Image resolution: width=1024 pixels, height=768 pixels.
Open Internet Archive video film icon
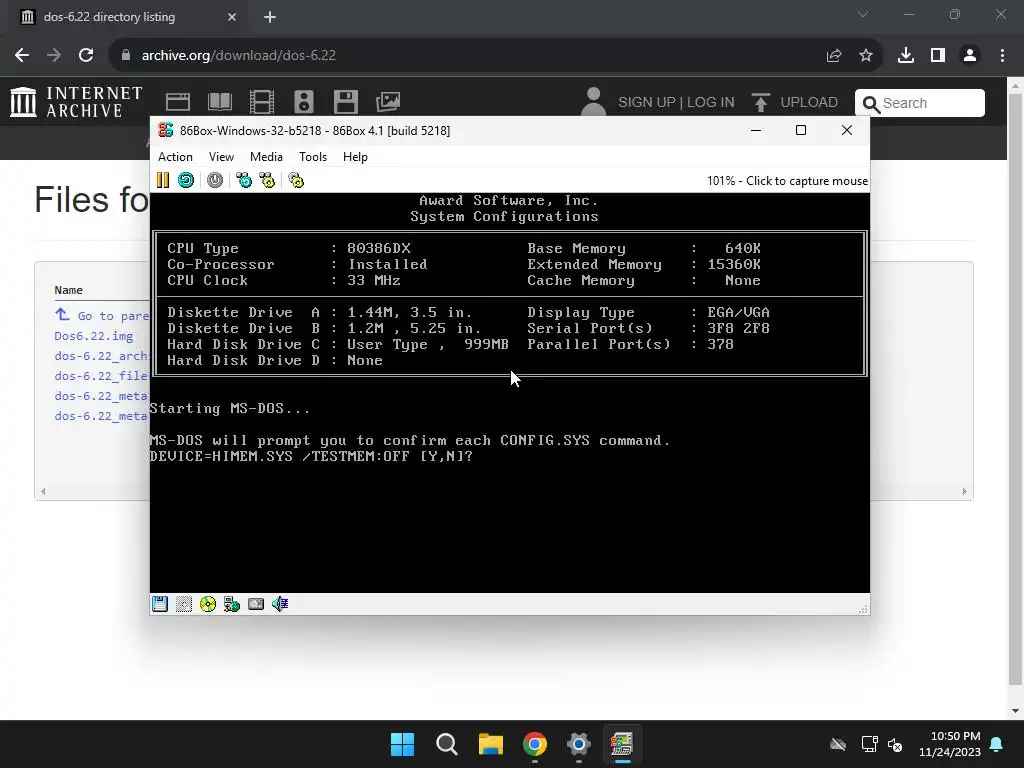point(261,102)
